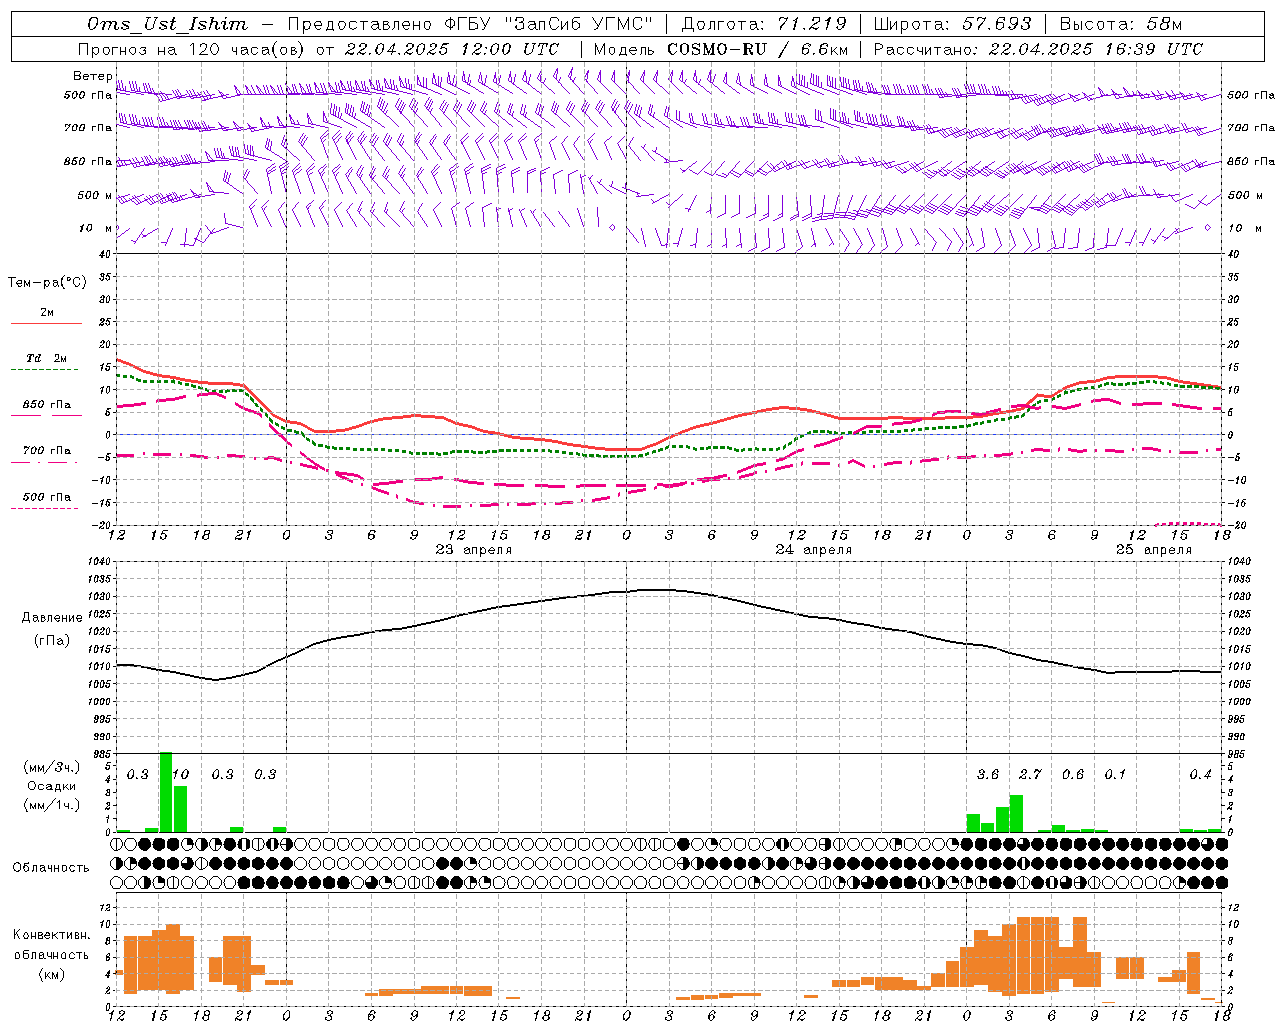Click the tallest green precipitation bar

coord(166,792)
